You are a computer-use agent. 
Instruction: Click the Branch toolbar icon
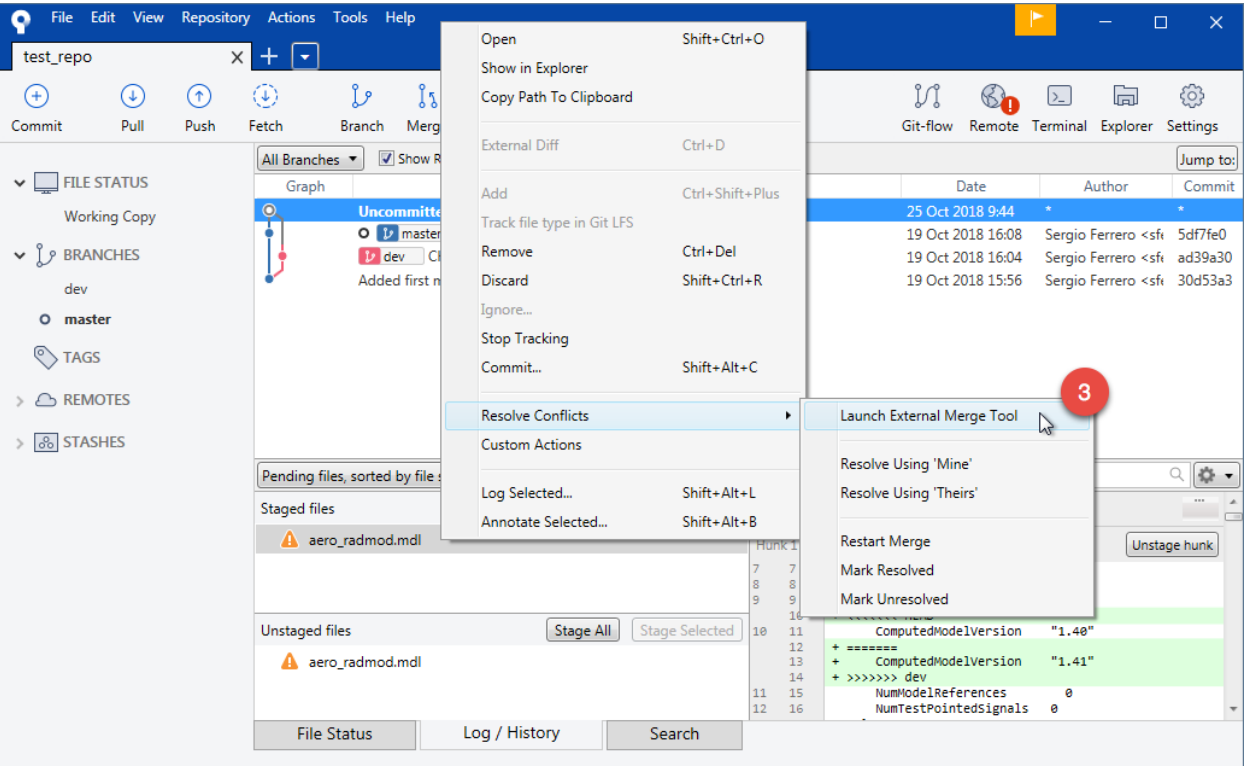pyautogui.click(x=361, y=97)
